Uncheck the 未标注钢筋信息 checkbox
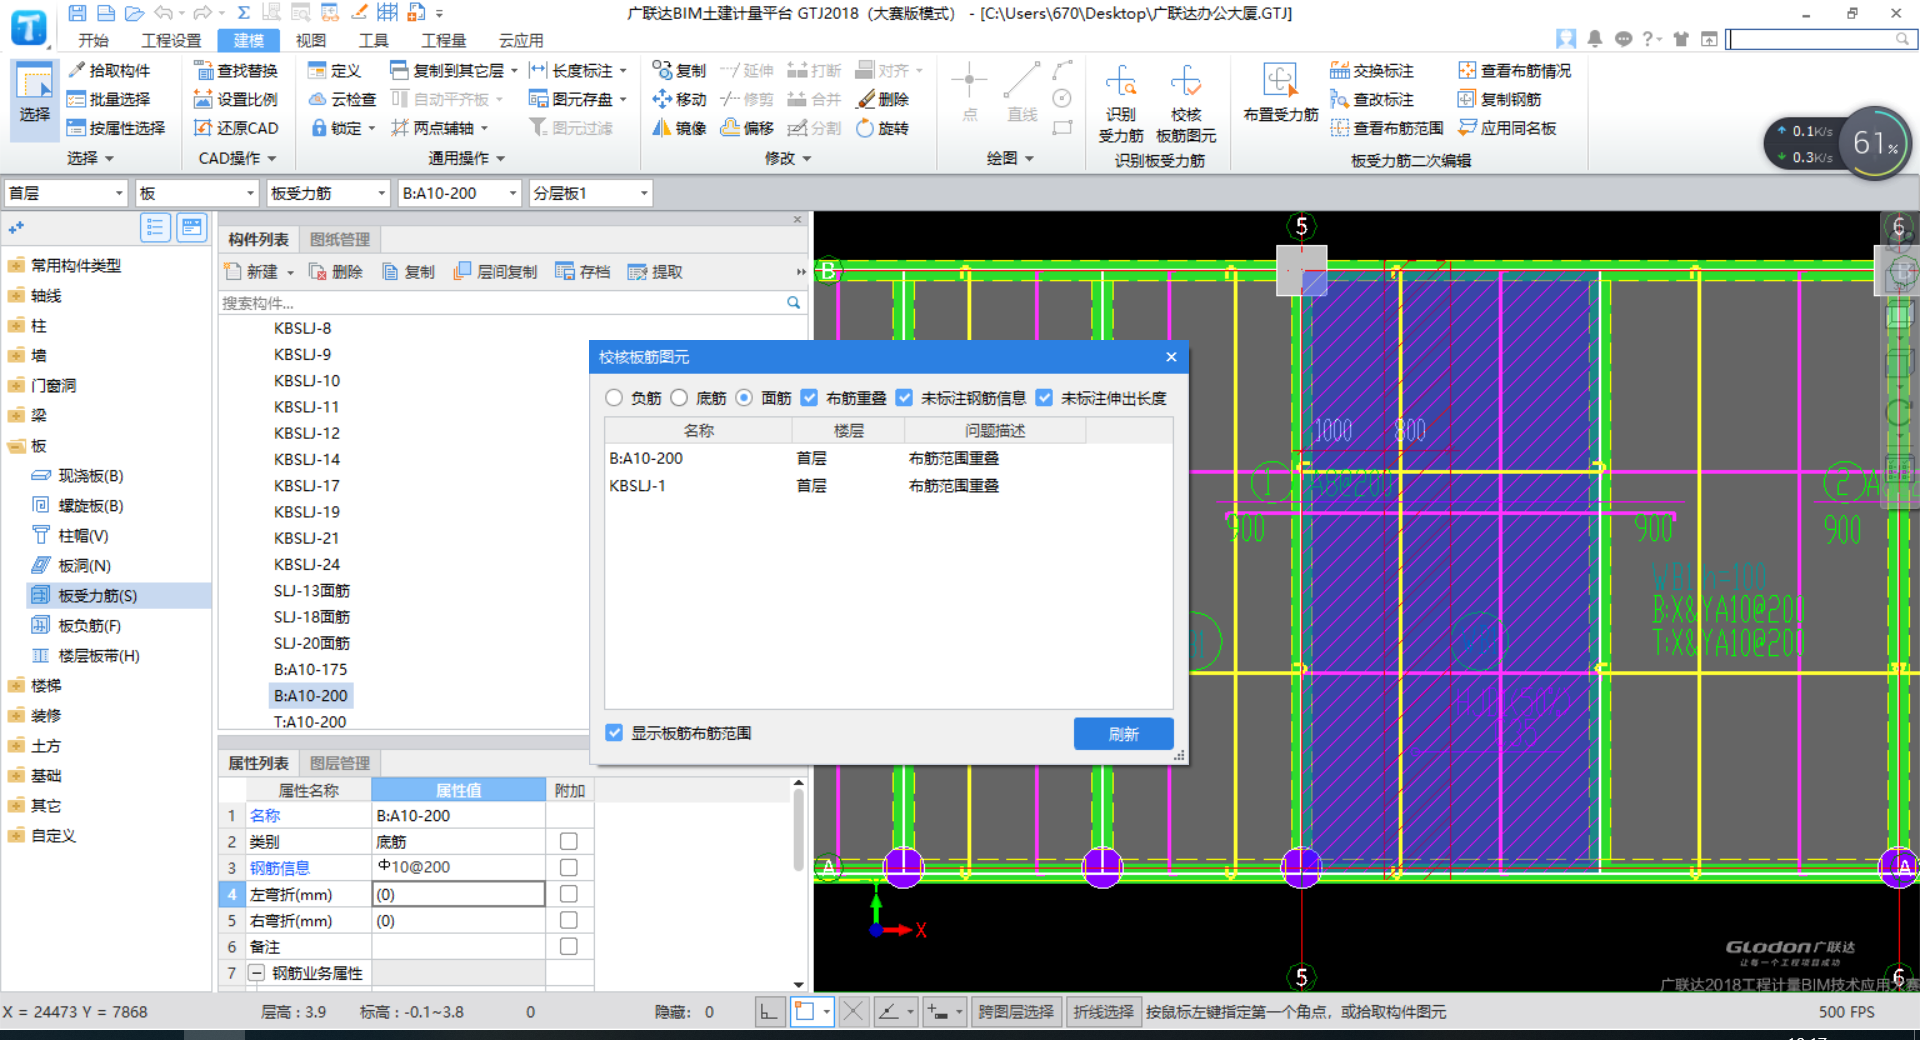1920x1040 pixels. coord(905,398)
